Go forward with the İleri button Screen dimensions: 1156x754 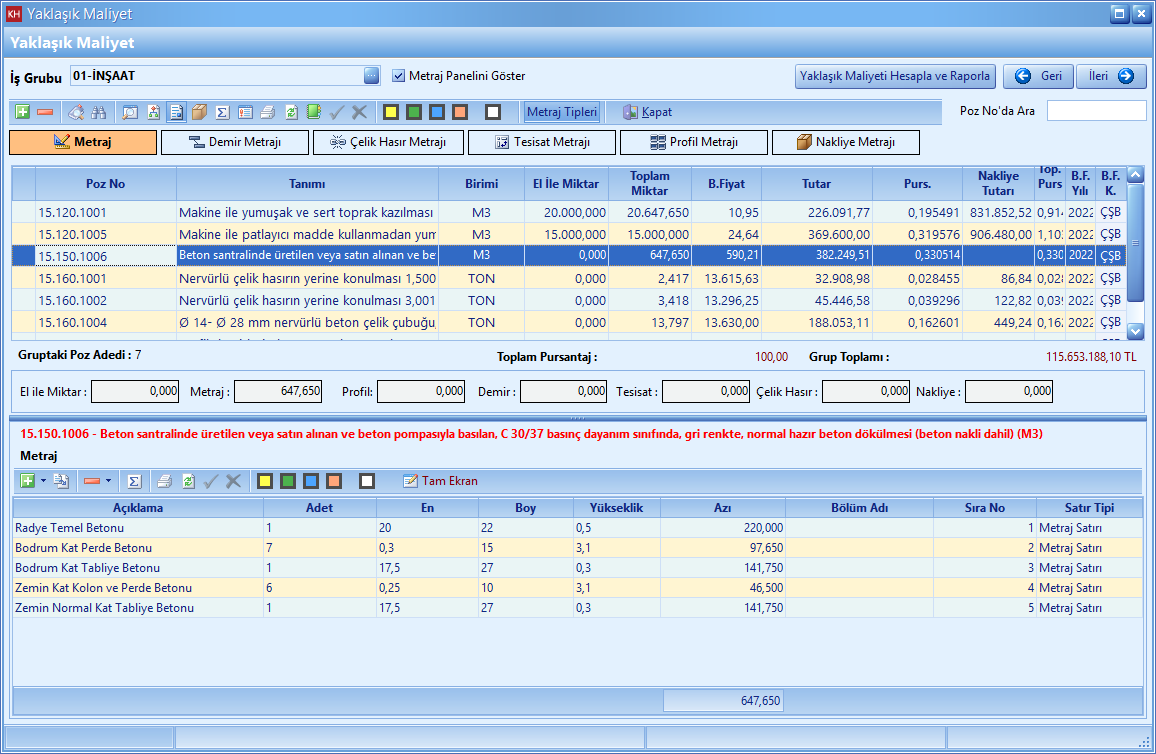[1111, 76]
